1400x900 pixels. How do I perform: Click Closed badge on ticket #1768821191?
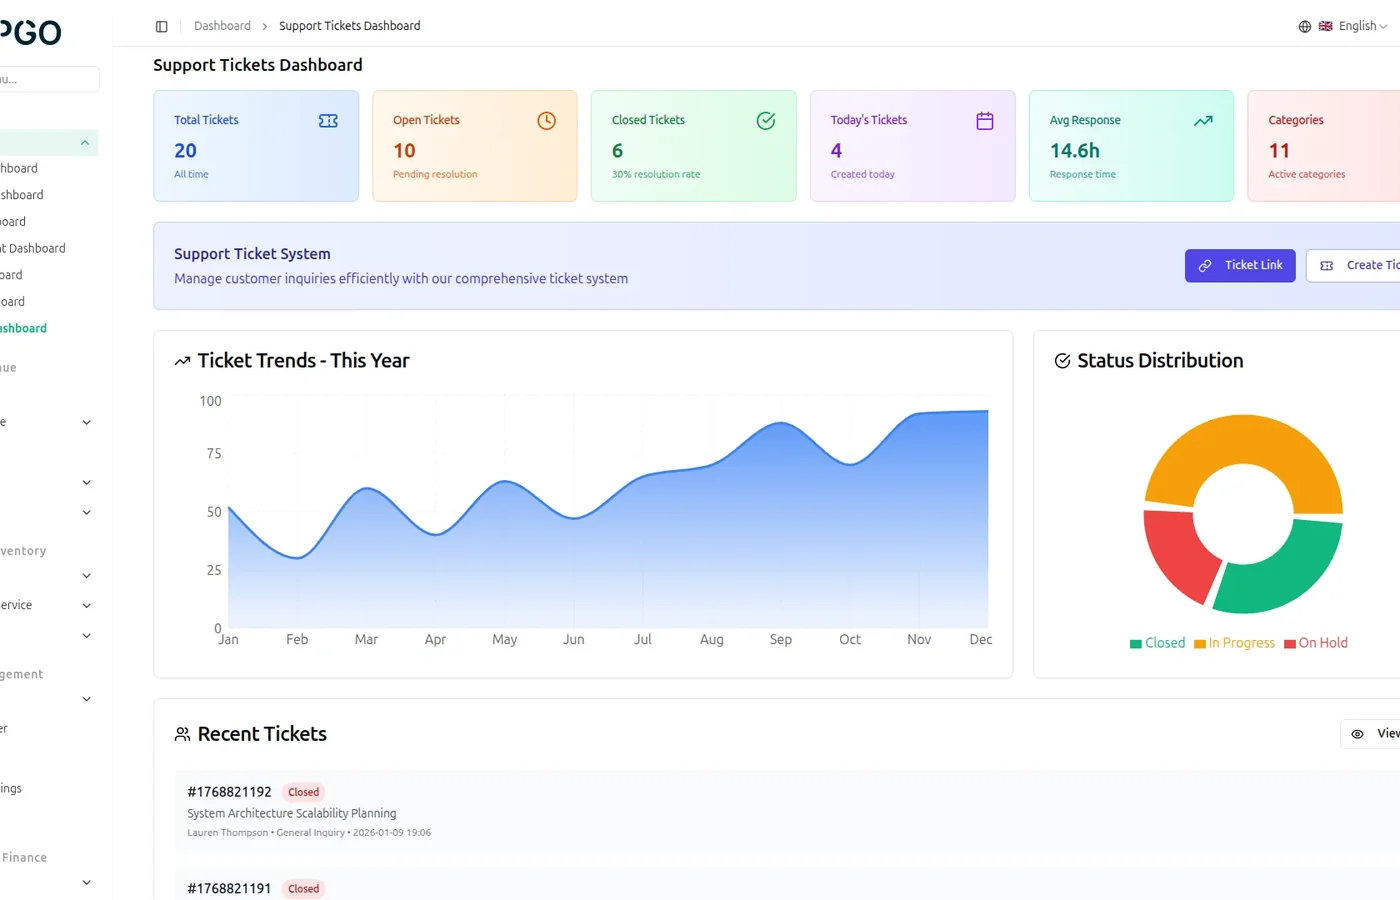pos(303,889)
